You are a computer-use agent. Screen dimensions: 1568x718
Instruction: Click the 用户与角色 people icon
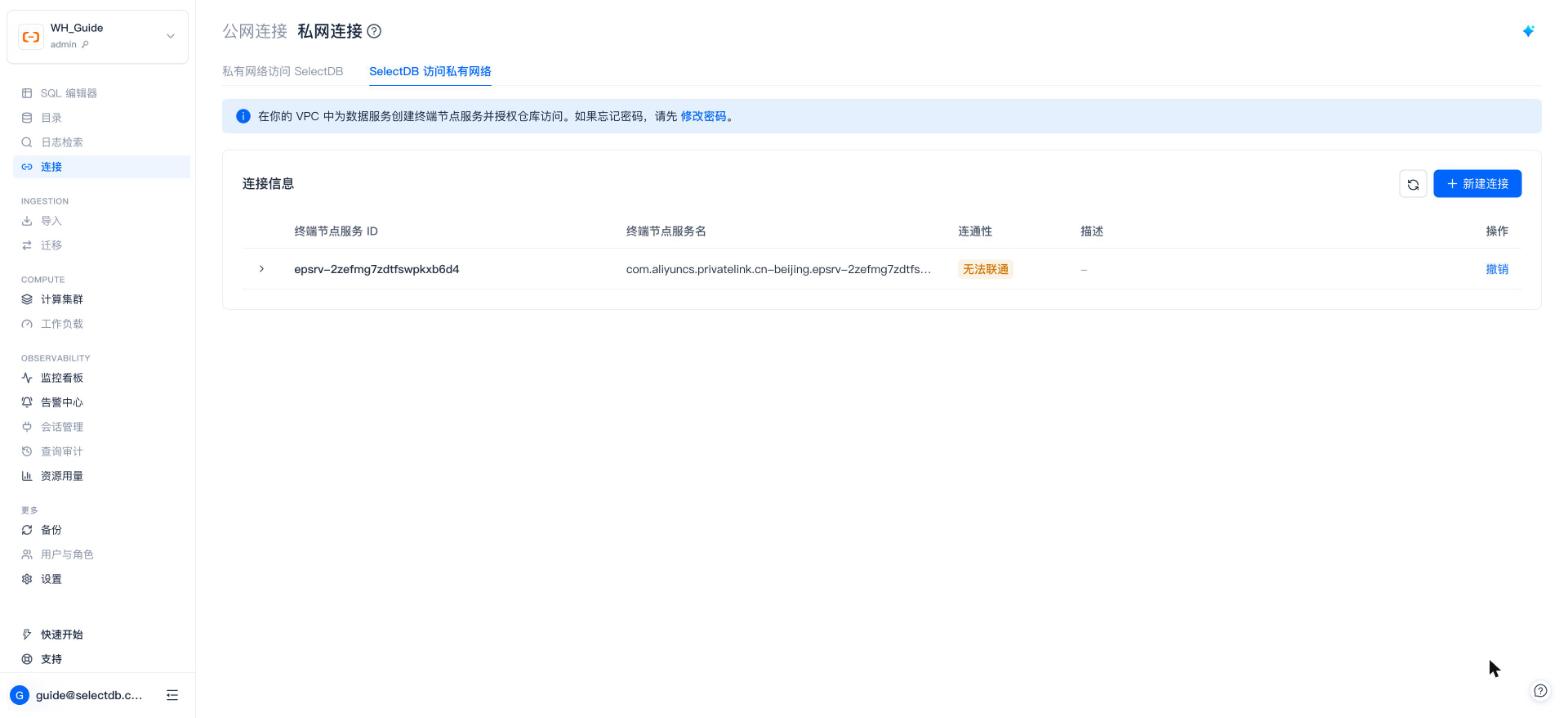point(27,554)
